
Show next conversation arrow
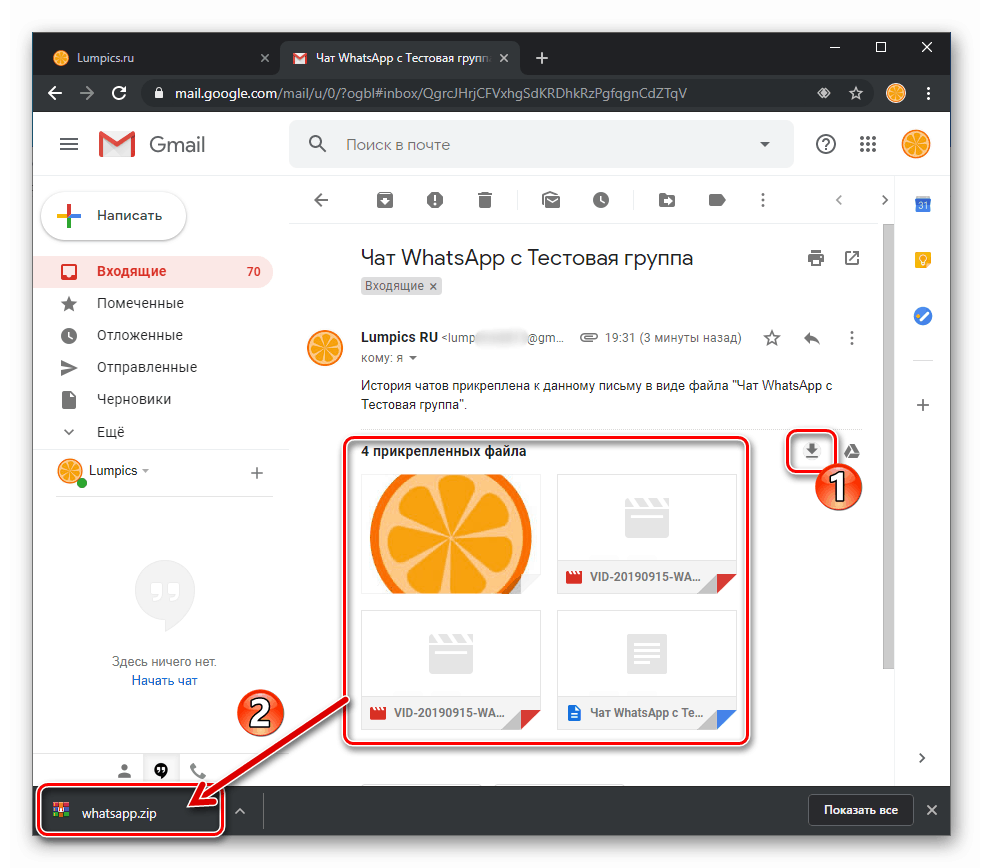tap(885, 200)
